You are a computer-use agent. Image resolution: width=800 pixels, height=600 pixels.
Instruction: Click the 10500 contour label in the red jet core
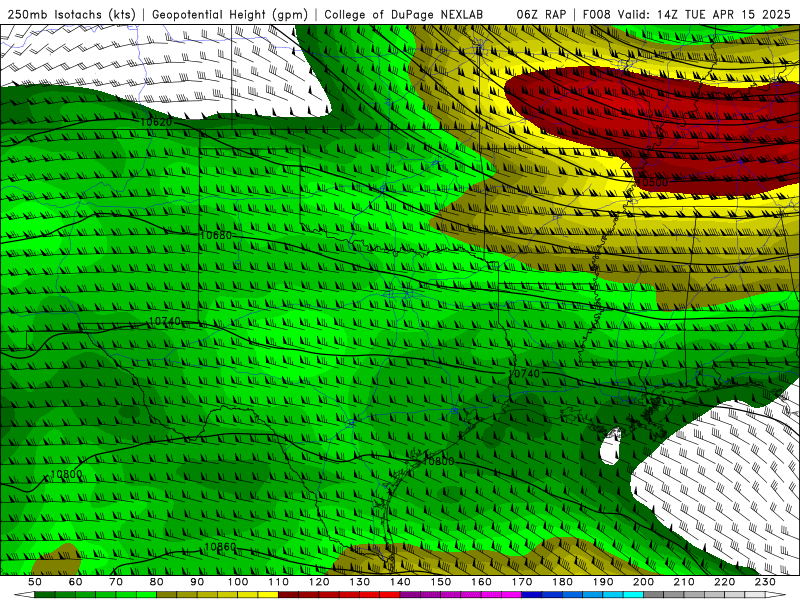(x=652, y=183)
